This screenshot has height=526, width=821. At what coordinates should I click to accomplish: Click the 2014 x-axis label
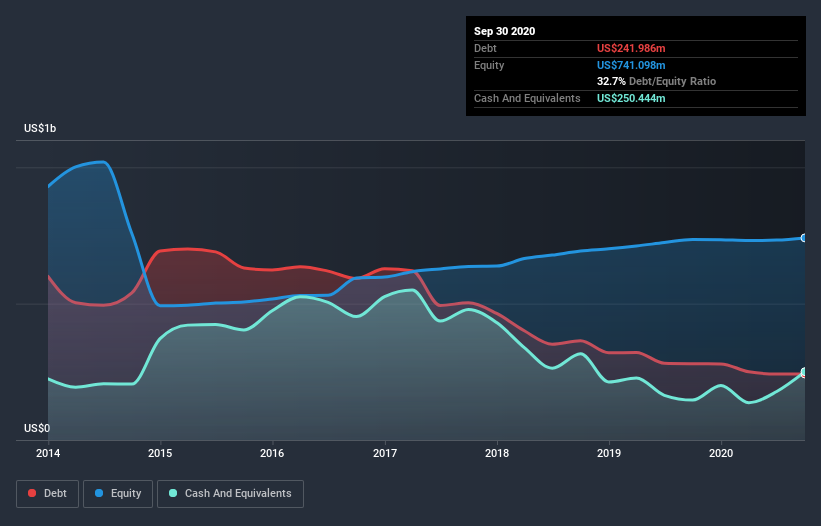[48, 453]
